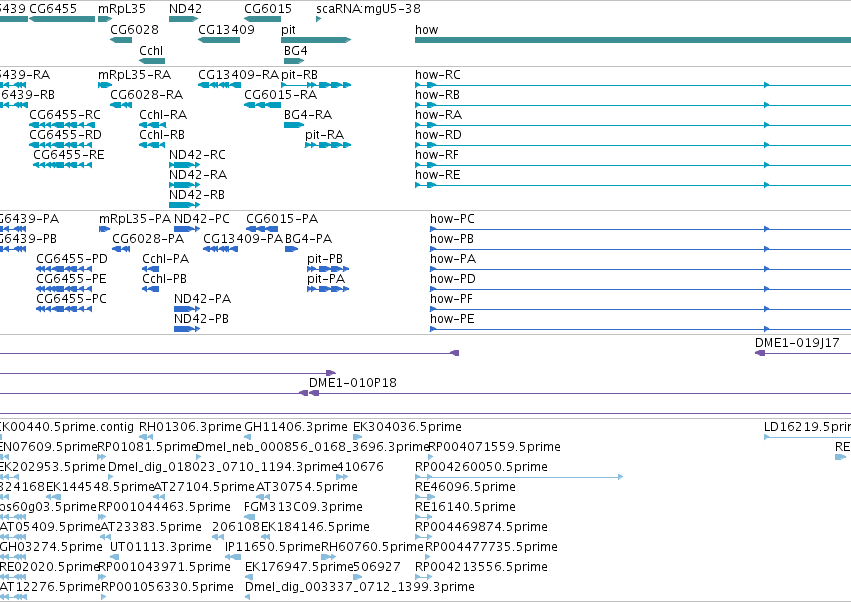The width and height of the screenshot is (851, 602).
Task: Click protein CG6015-PA
Action: [282, 219]
